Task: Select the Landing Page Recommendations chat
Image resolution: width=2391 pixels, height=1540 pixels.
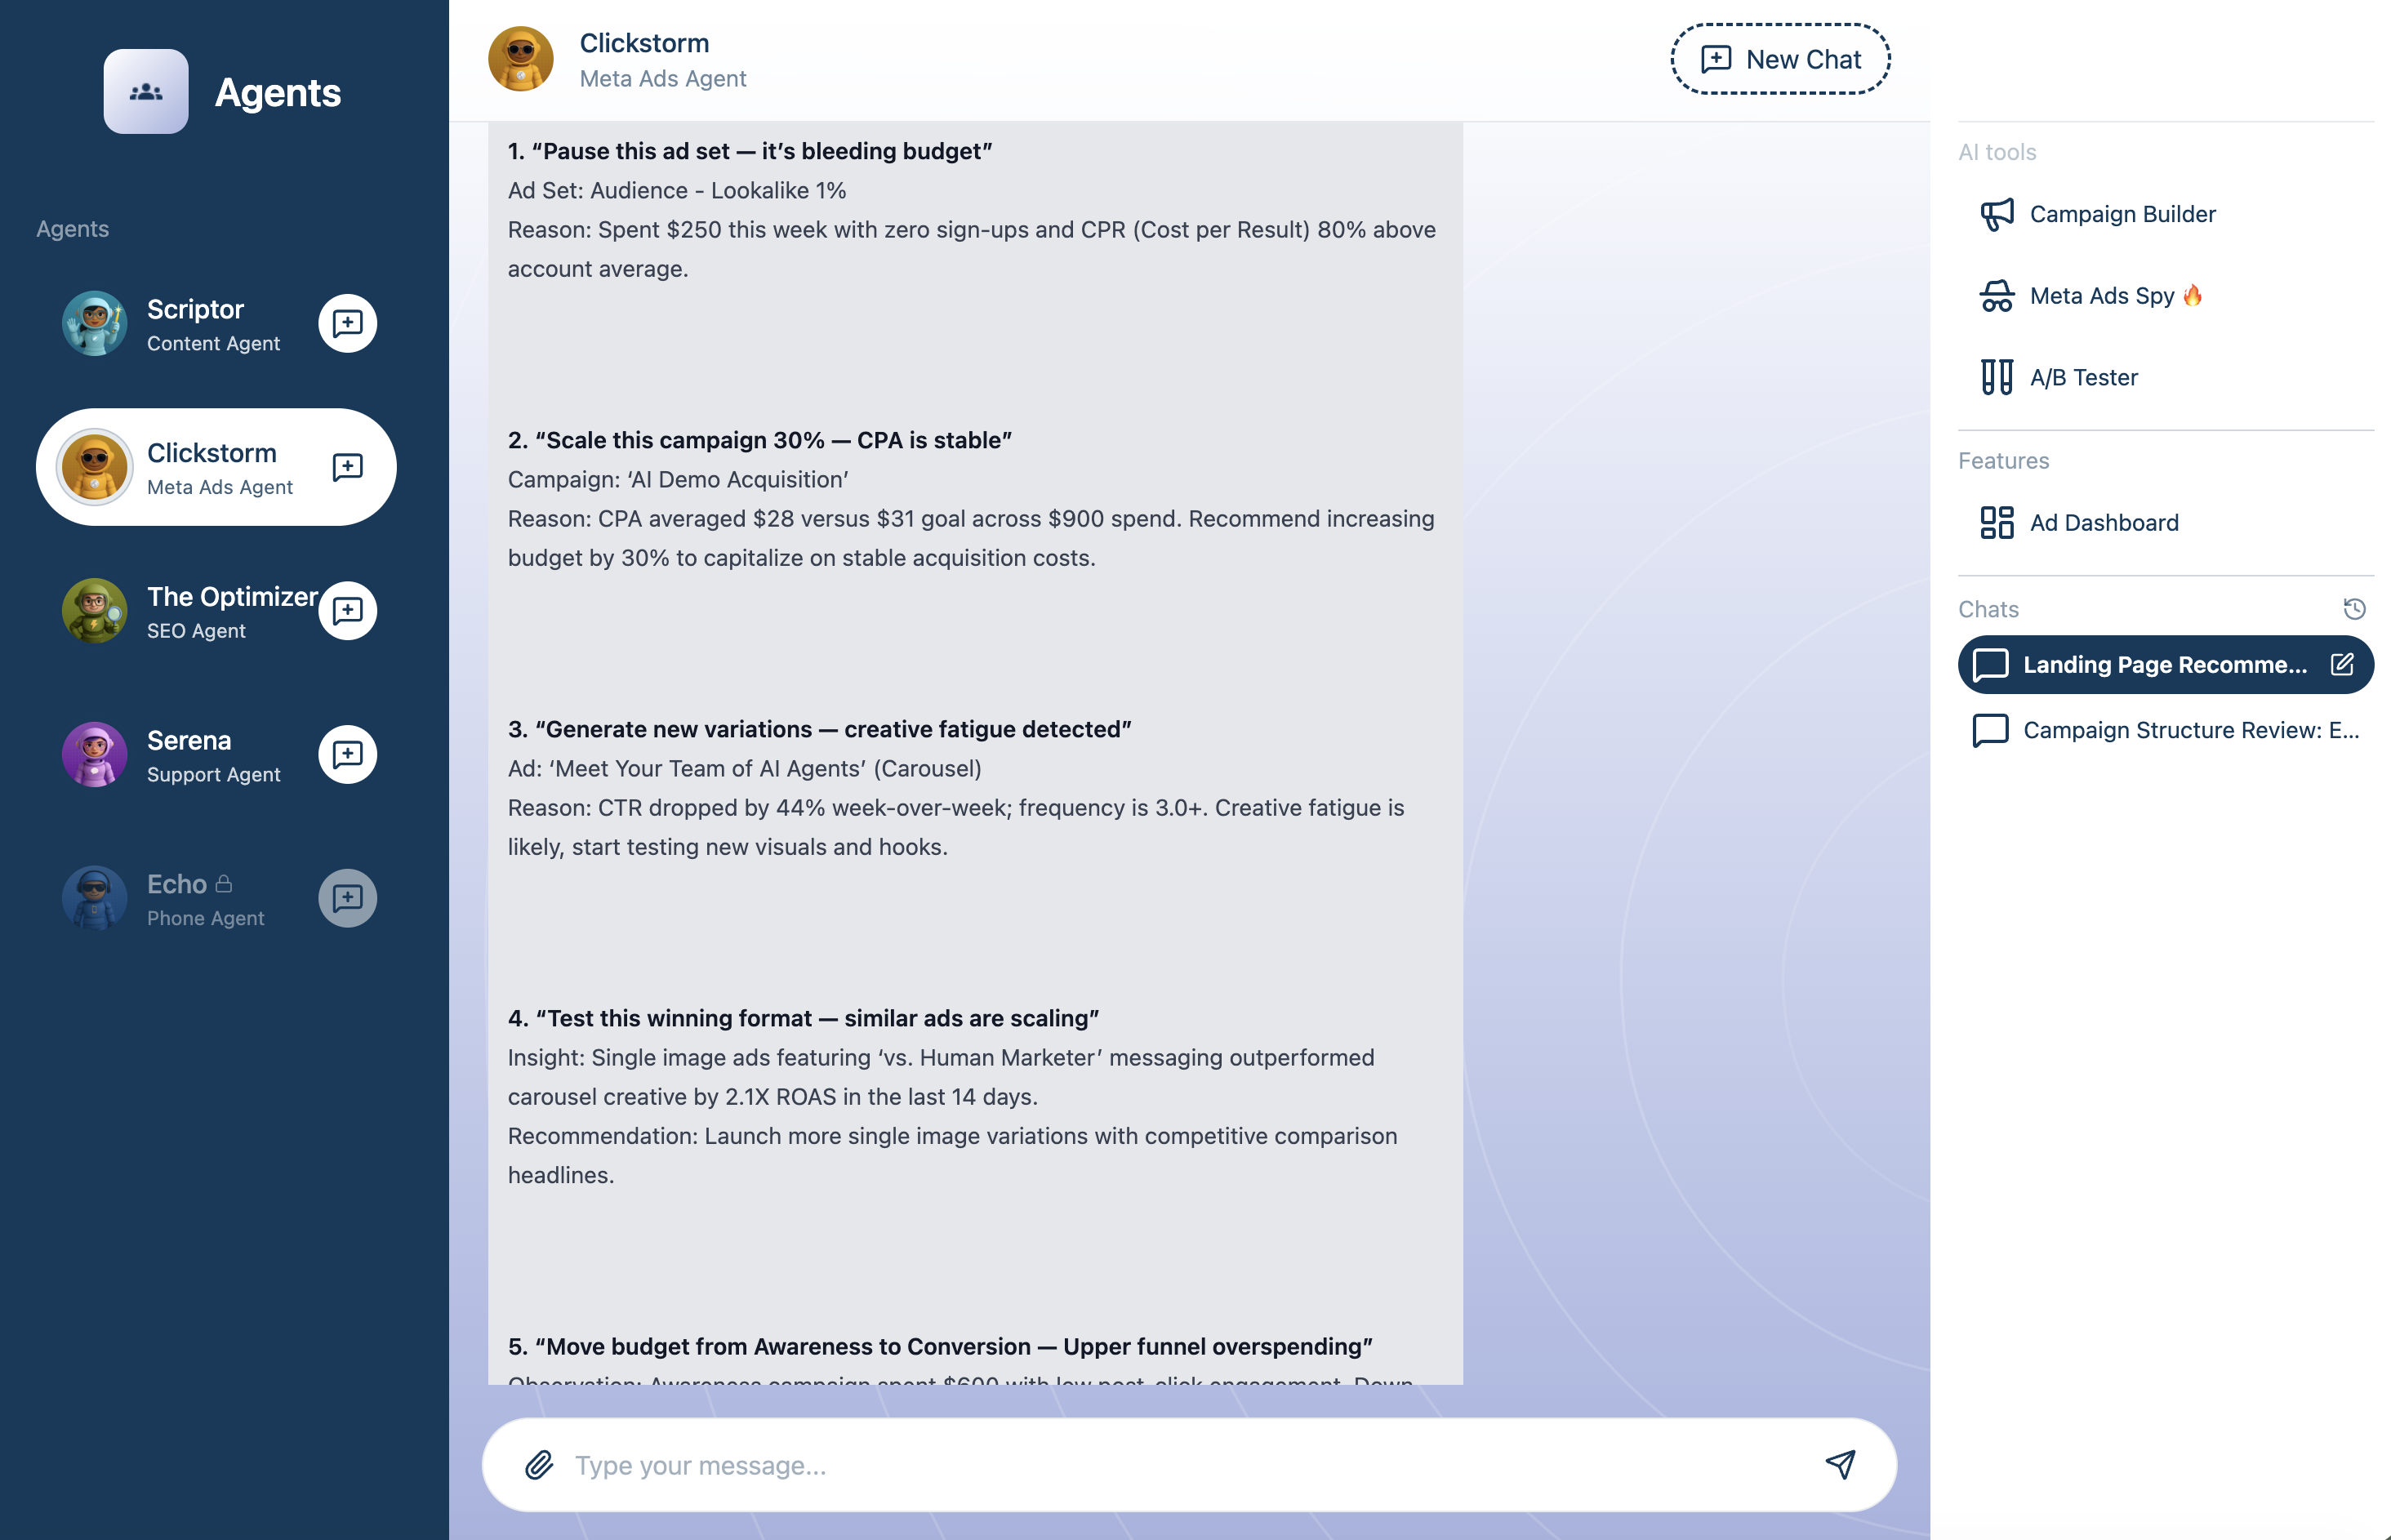Action: pos(2163,664)
